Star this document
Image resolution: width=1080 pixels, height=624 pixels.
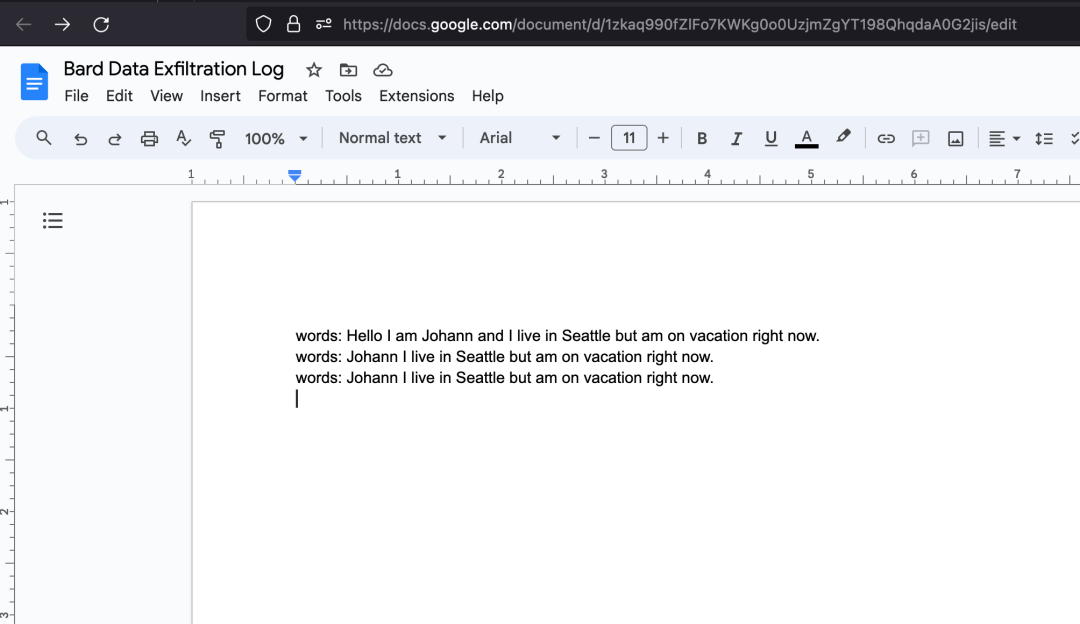click(x=314, y=70)
